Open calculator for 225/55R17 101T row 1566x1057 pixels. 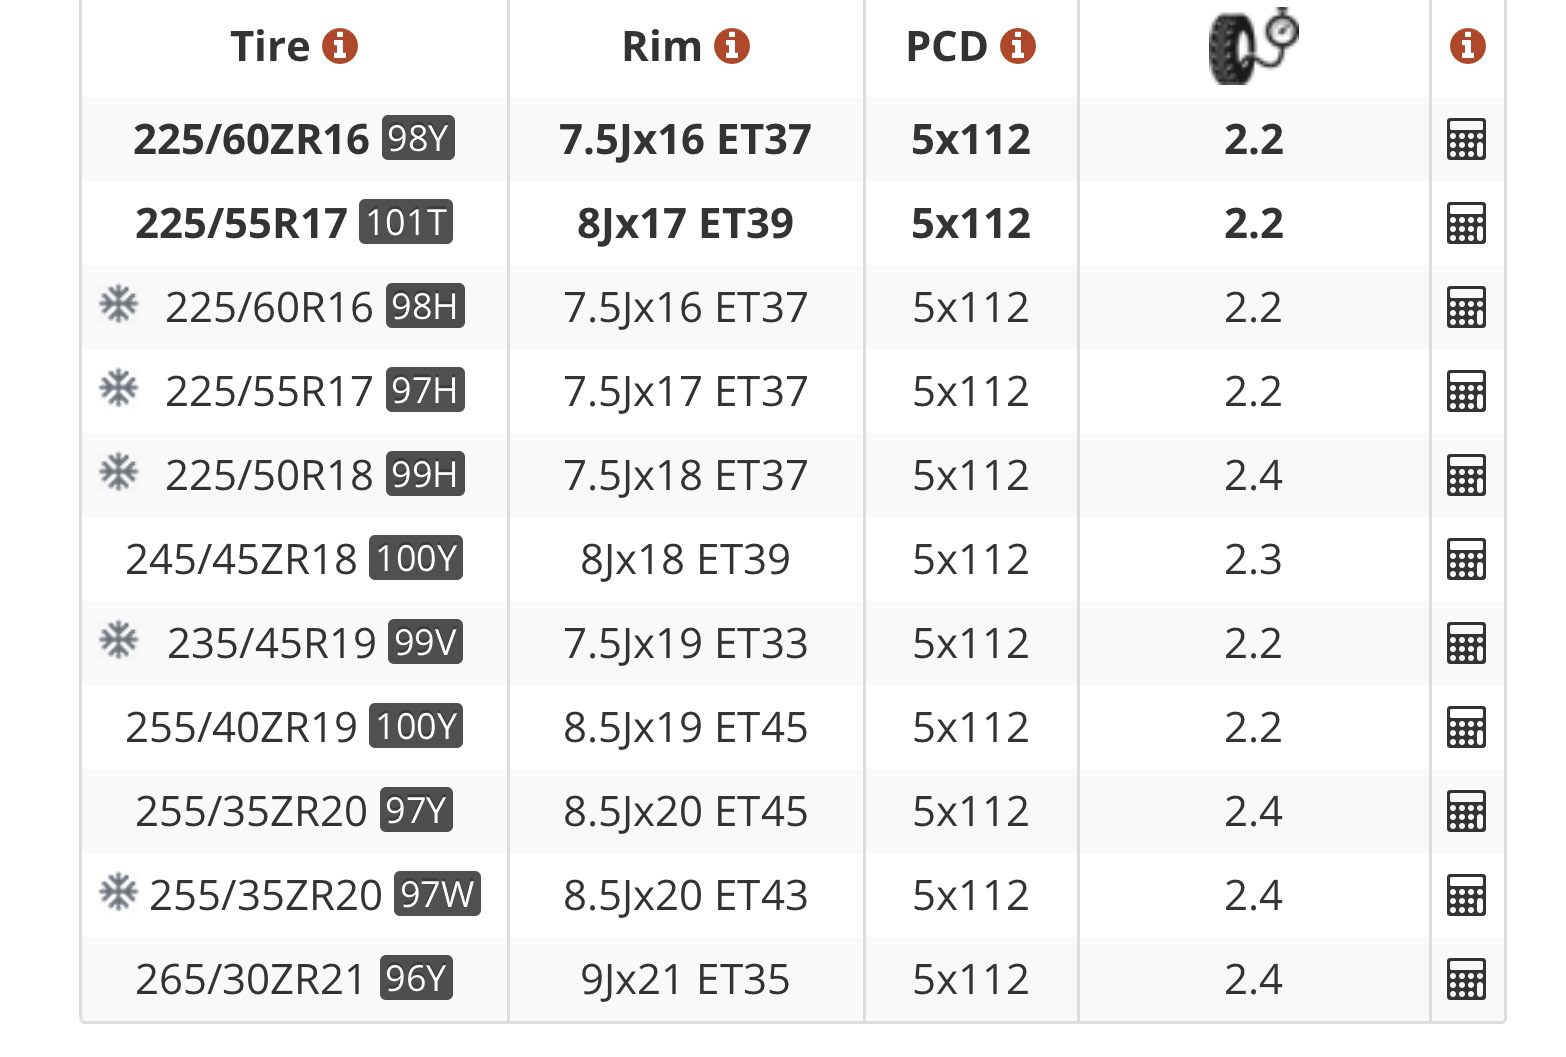click(x=1466, y=223)
